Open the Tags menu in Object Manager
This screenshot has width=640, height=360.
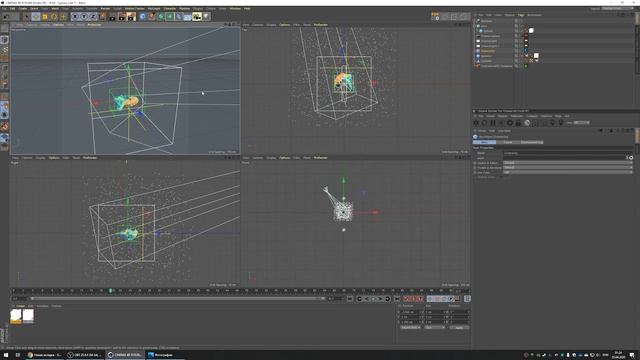pyautogui.click(x=521, y=15)
